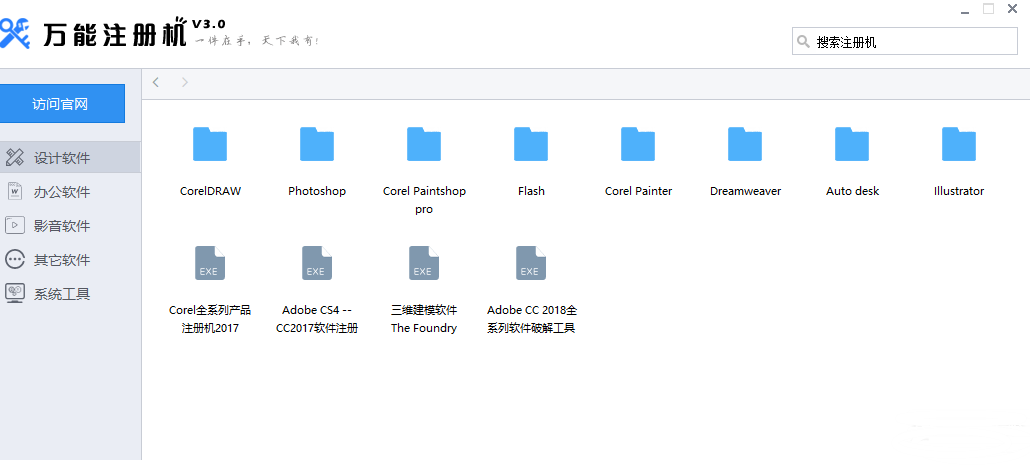Click the search magnifier icon
This screenshot has height=465, width=1030.
point(803,42)
